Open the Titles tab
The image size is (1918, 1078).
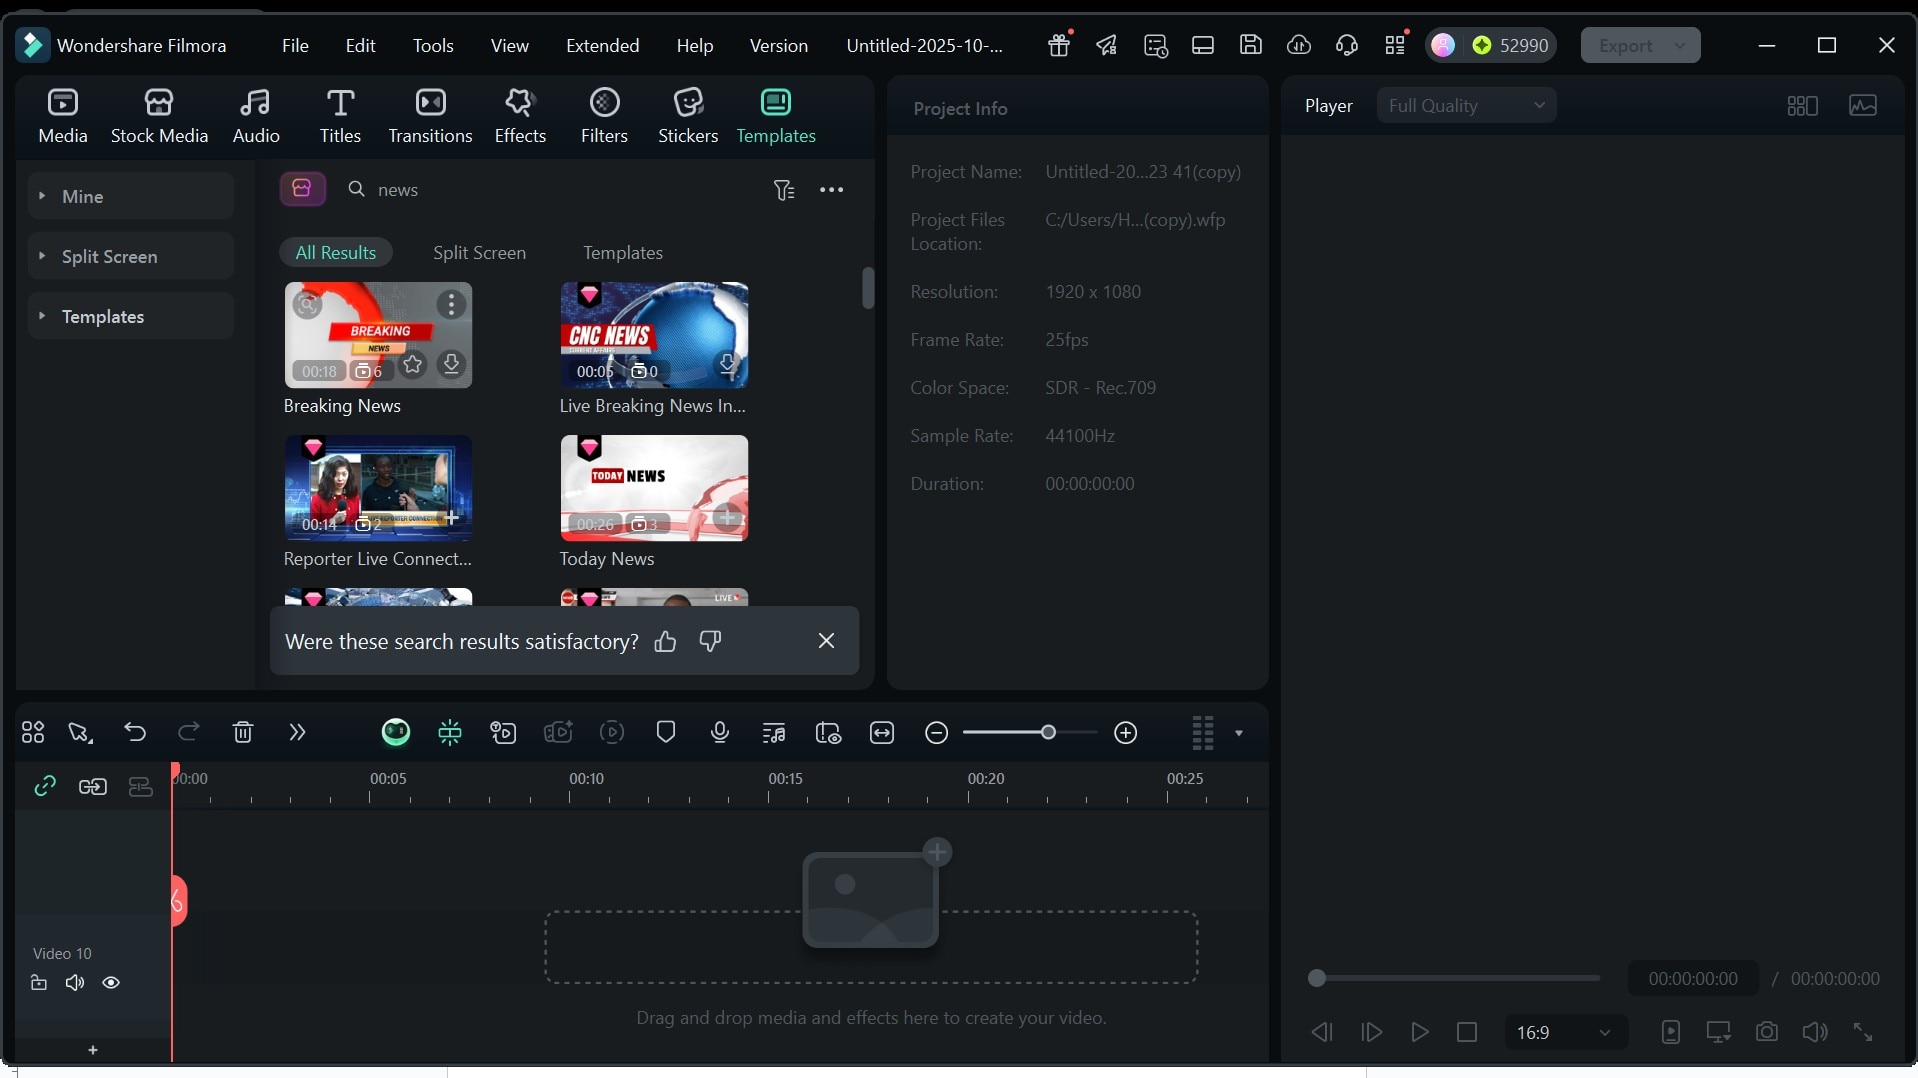click(x=340, y=116)
